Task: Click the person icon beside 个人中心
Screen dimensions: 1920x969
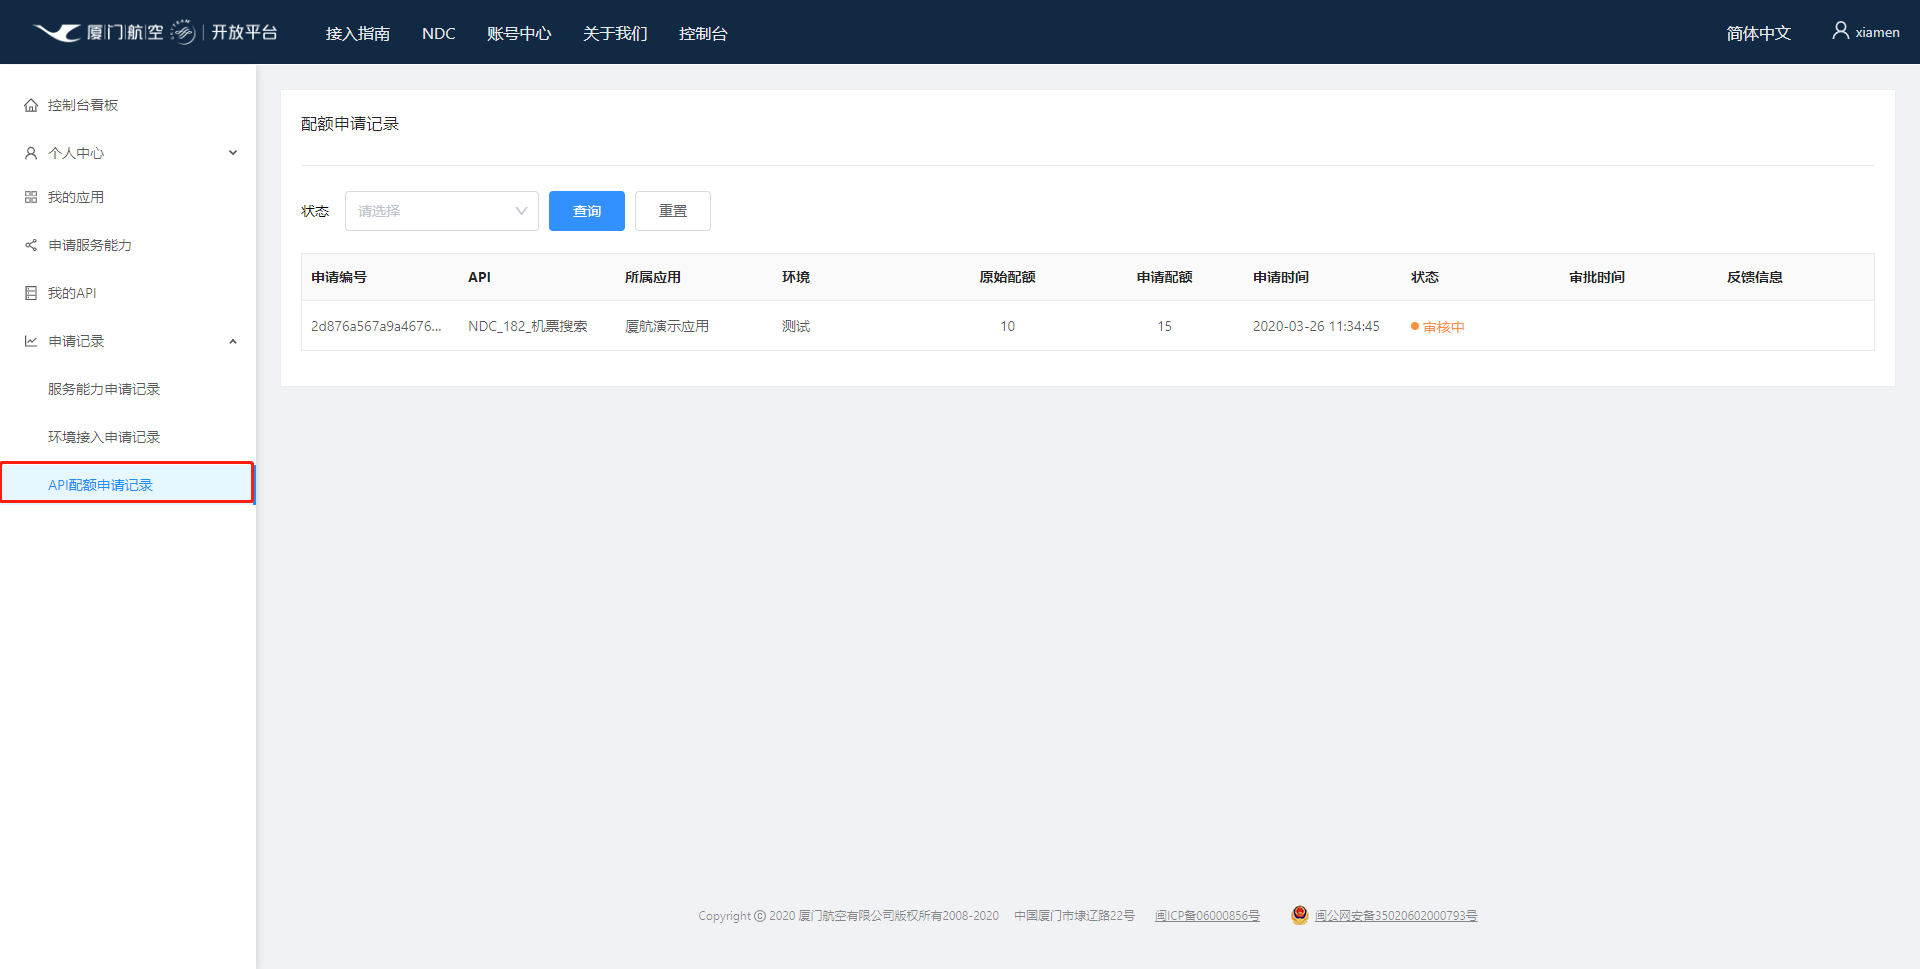Action: click(31, 153)
